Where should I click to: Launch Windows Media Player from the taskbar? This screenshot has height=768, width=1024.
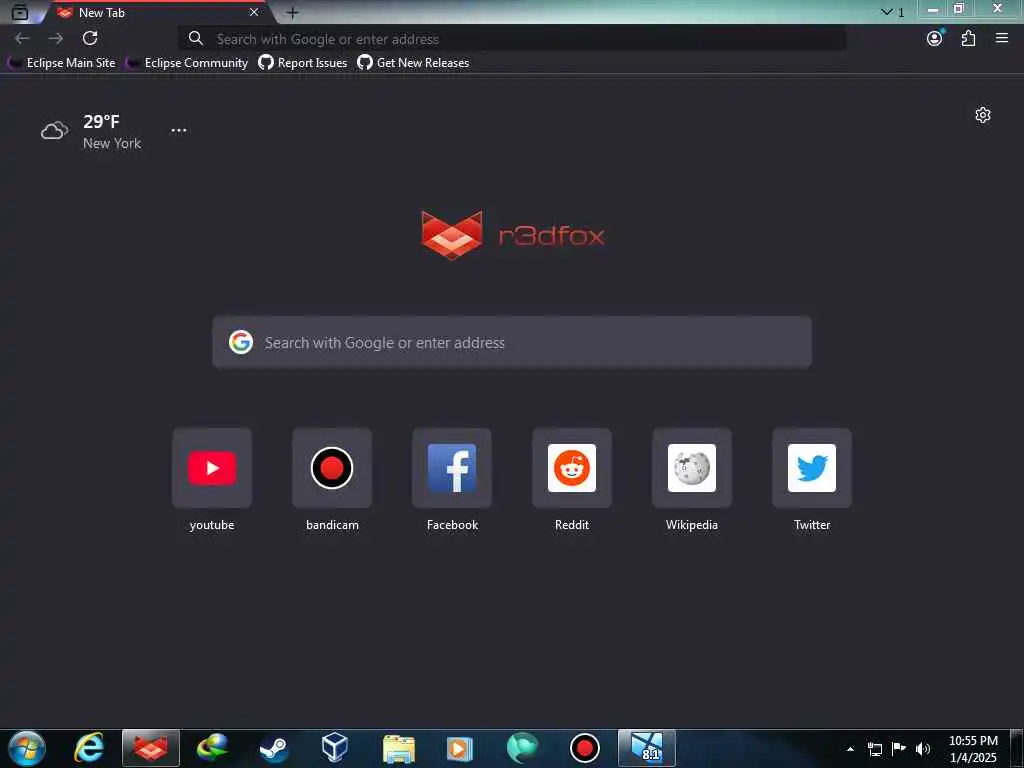pos(459,748)
